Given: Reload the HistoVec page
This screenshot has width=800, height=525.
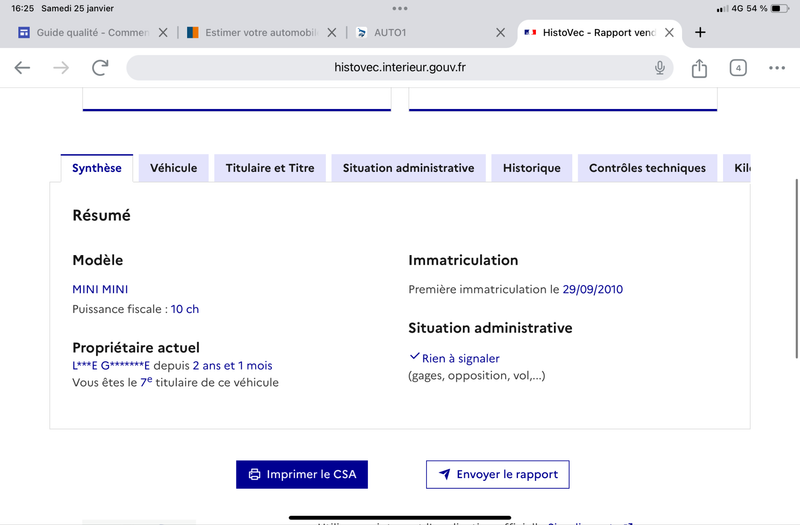Looking at the screenshot, I should point(100,67).
